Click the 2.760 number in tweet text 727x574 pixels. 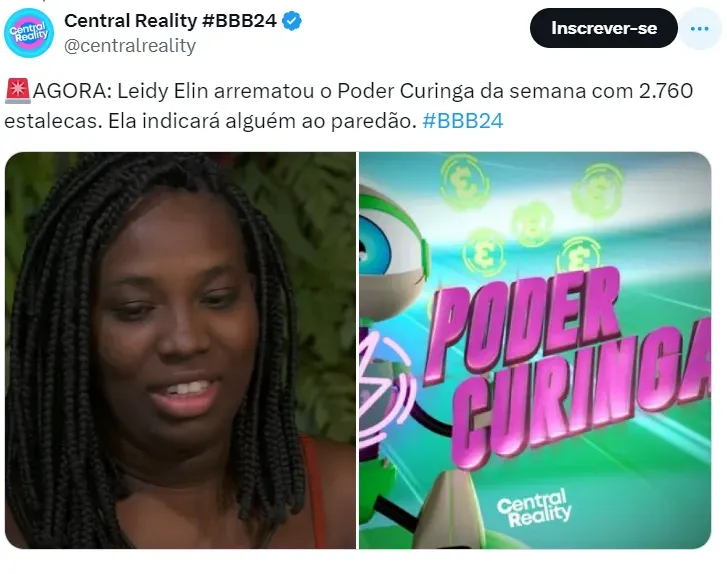pyautogui.click(x=666, y=91)
